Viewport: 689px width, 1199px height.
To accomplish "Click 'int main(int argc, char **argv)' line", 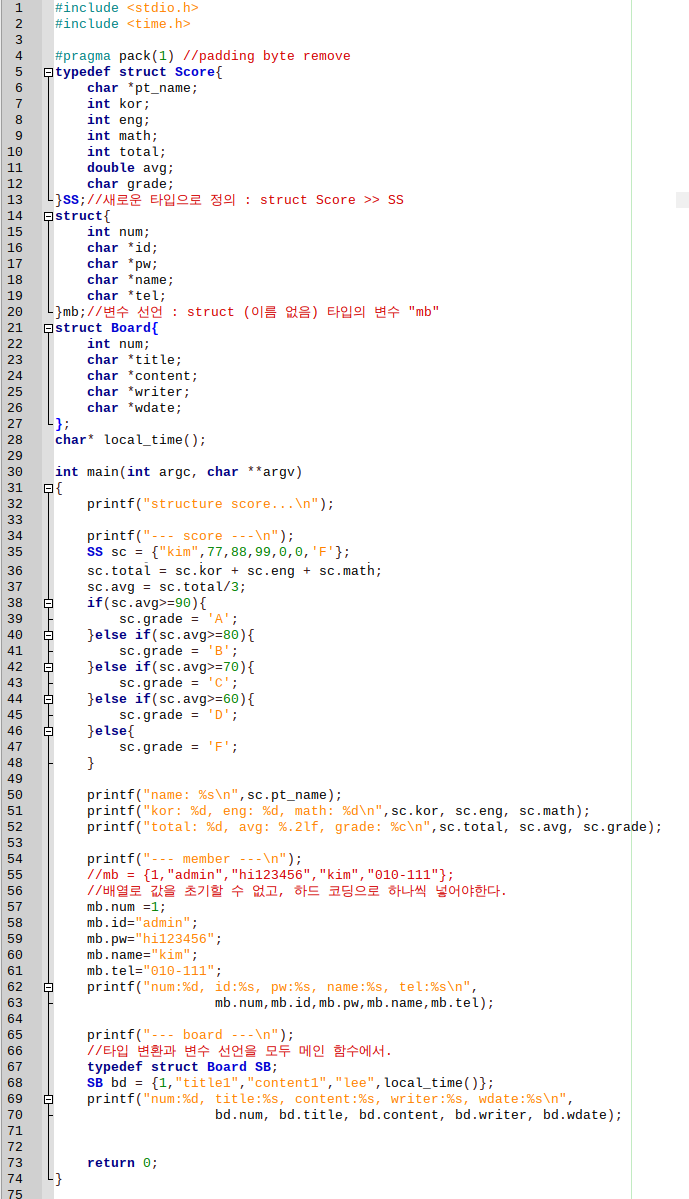I will click(179, 473).
